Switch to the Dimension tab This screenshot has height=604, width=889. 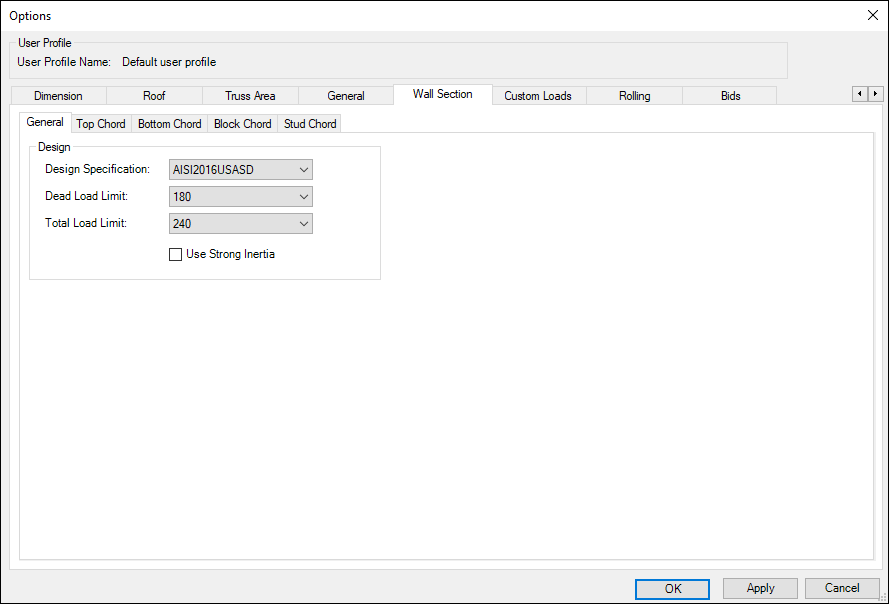point(58,96)
